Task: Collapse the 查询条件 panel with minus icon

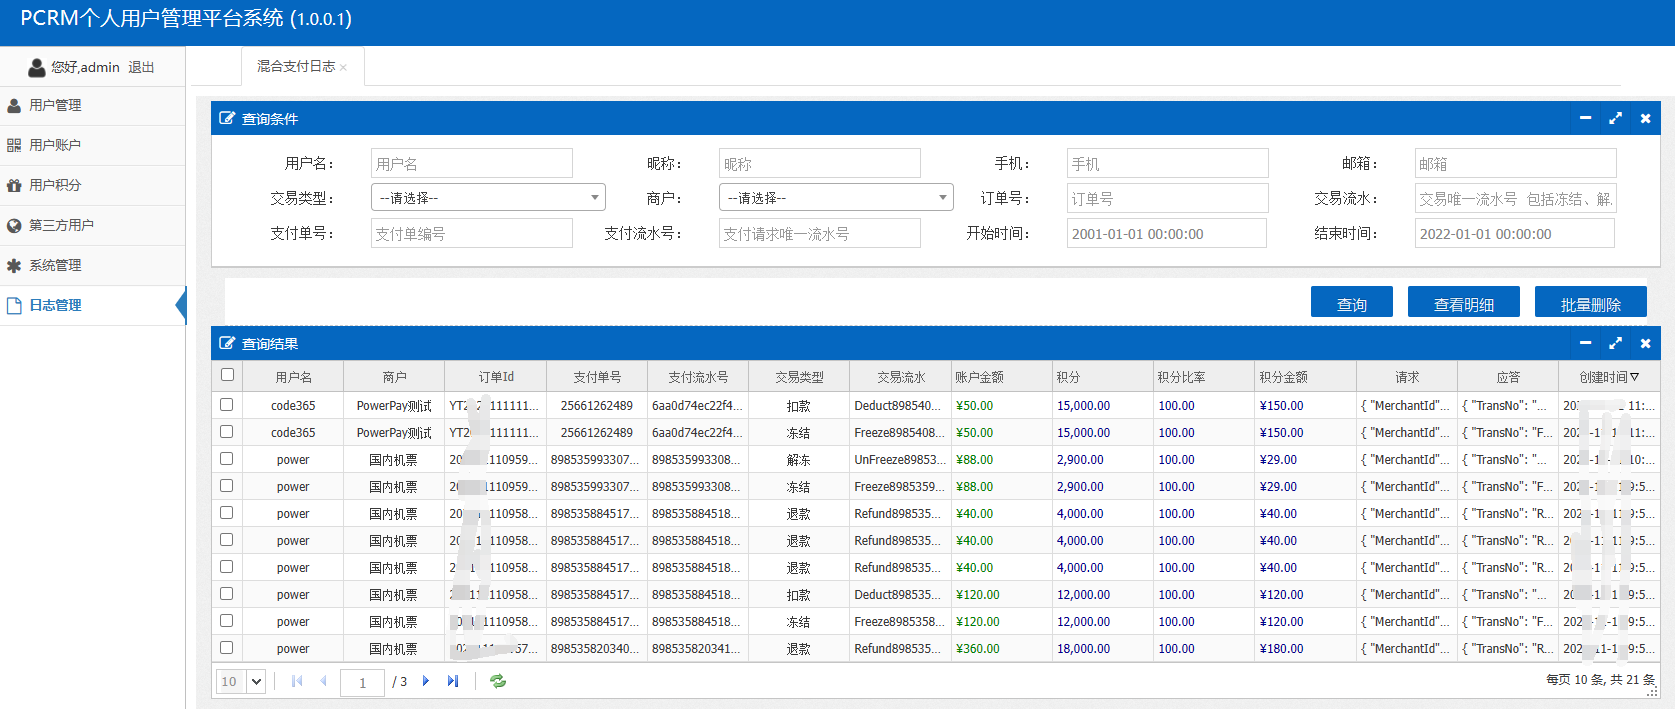Action: point(1585,118)
